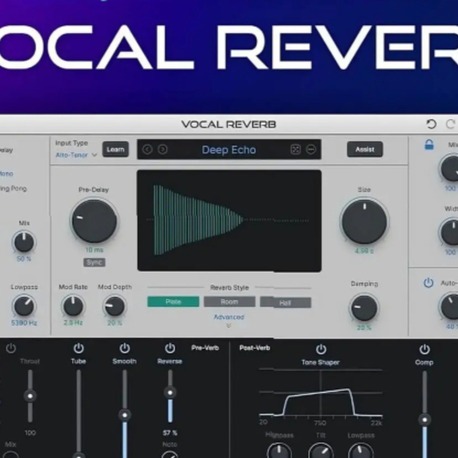Click the 10 ms pre-delay value
458x458 pixels.
pos(94,250)
